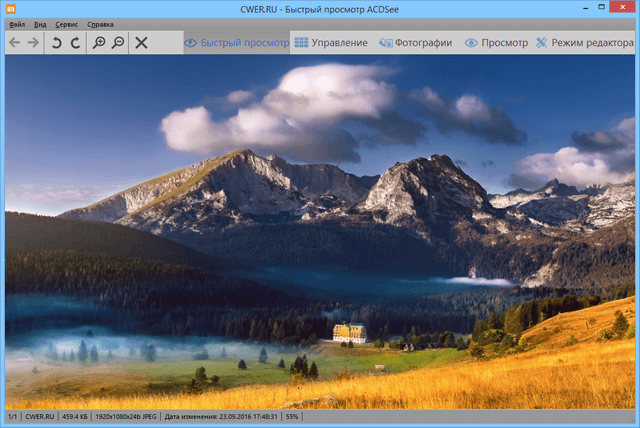Screen dimensions: 640x428
Task: Zoom out with magnifier minus icon
Action: (x=118, y=43)
